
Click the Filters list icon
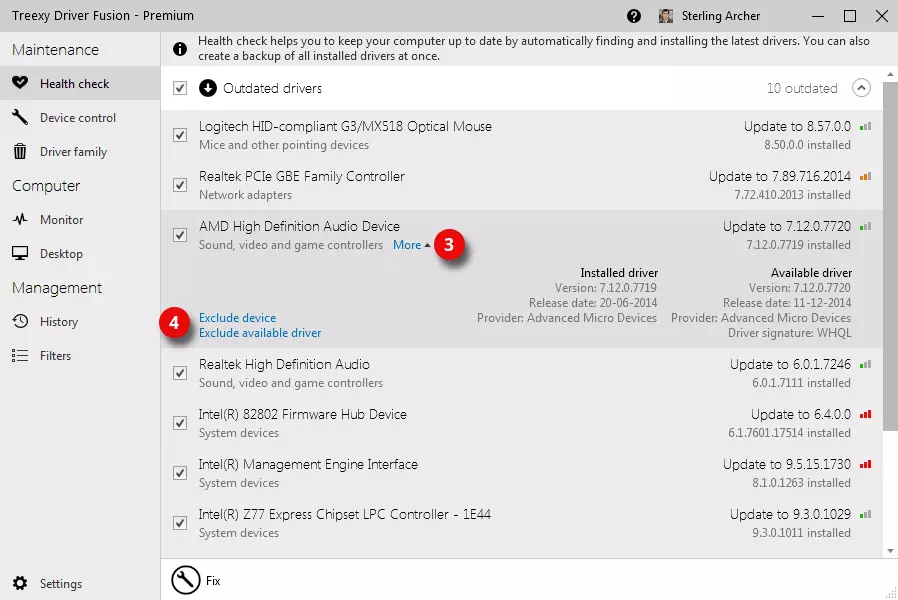coord(20,356)
